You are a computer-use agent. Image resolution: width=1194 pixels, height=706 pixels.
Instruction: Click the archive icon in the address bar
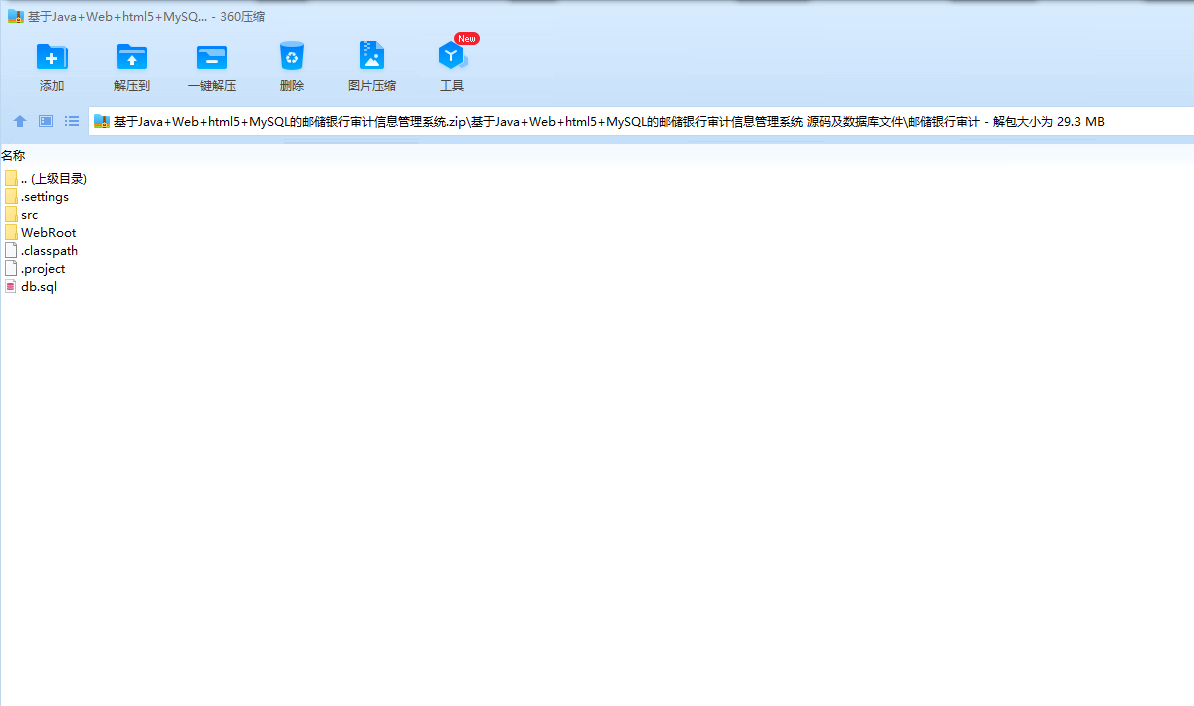click(102, 121)
